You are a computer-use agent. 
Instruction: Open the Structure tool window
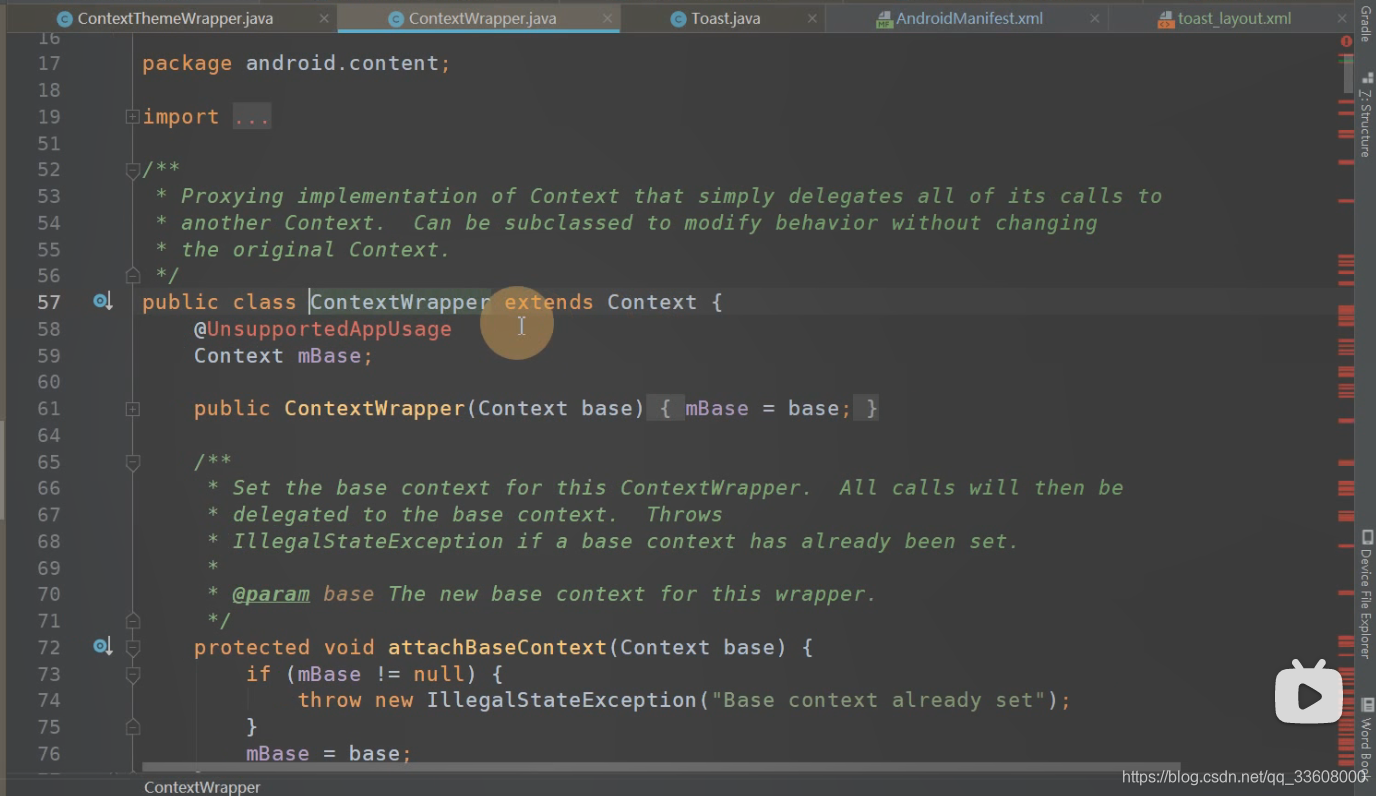(x=1365, y=115)
